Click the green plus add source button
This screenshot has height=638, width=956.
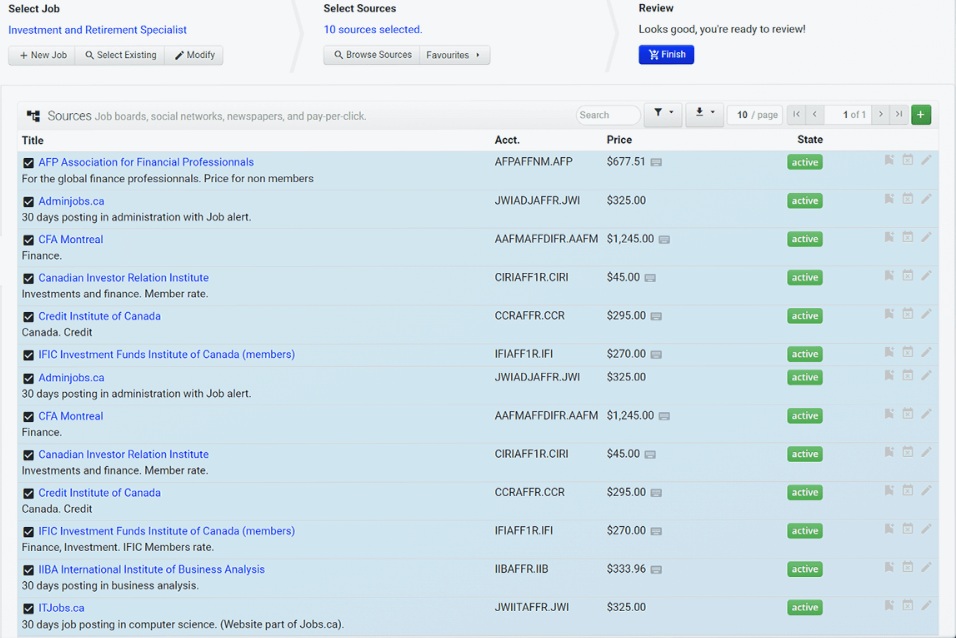(x=921, y=115)
